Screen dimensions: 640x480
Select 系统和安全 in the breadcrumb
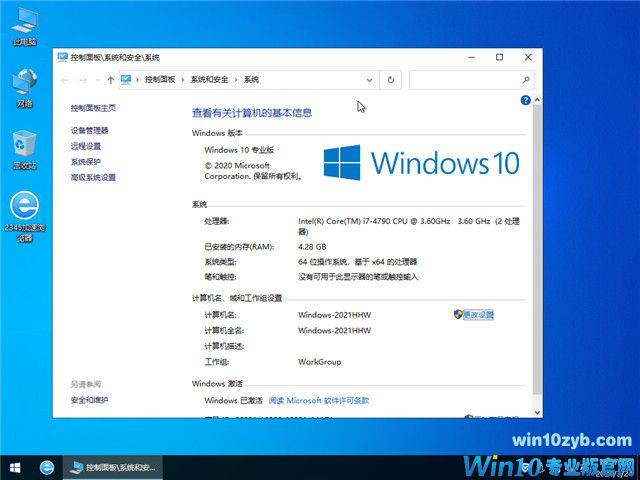coord(209,80)
